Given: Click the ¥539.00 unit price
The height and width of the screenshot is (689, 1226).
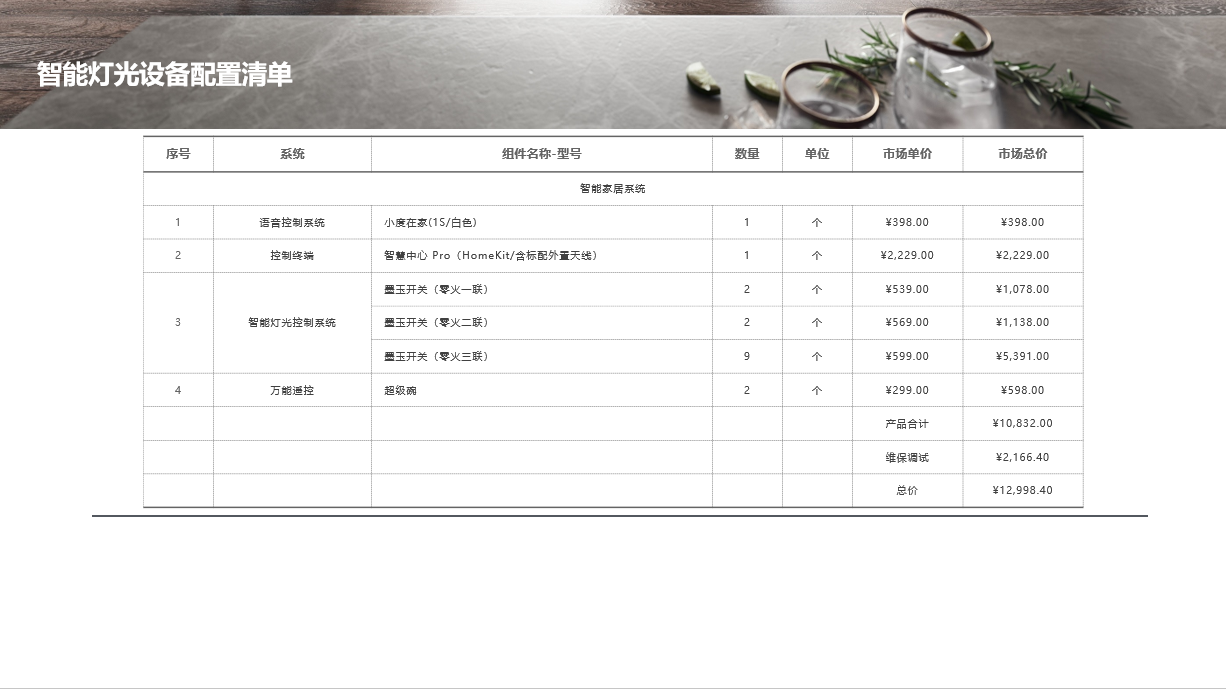Looking at the screenshot, I should tap(907, 290).
